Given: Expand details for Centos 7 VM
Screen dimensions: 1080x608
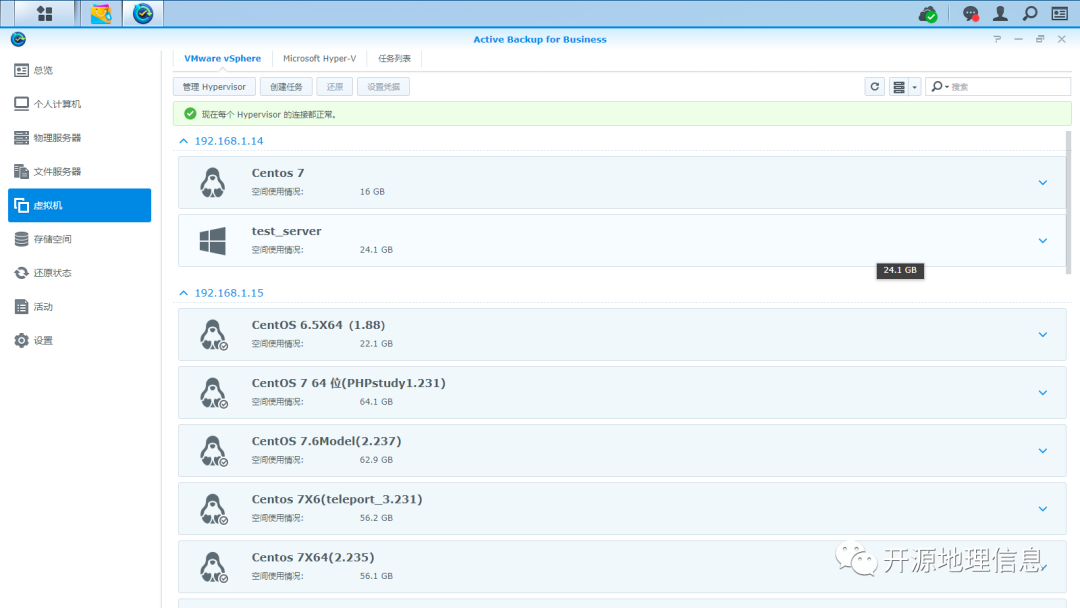Looking at the screenshot, I should [x=1043, y=182].
